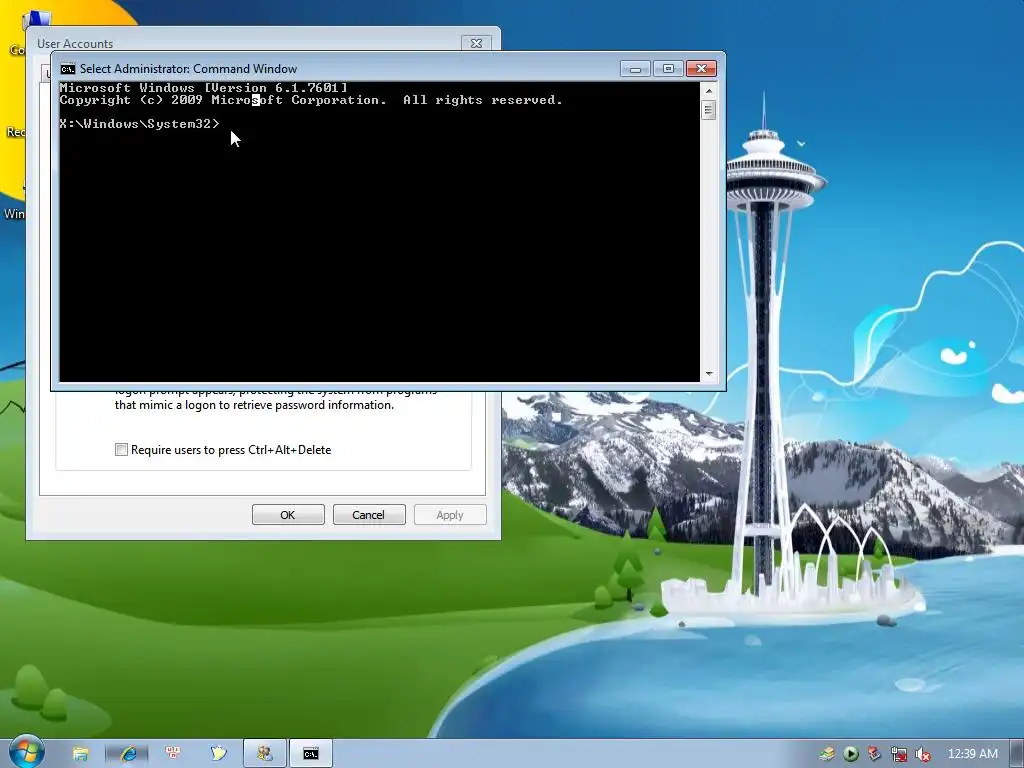Open Windows Explorer from the taskbar
1024x768 pixels.
[80, 754]
